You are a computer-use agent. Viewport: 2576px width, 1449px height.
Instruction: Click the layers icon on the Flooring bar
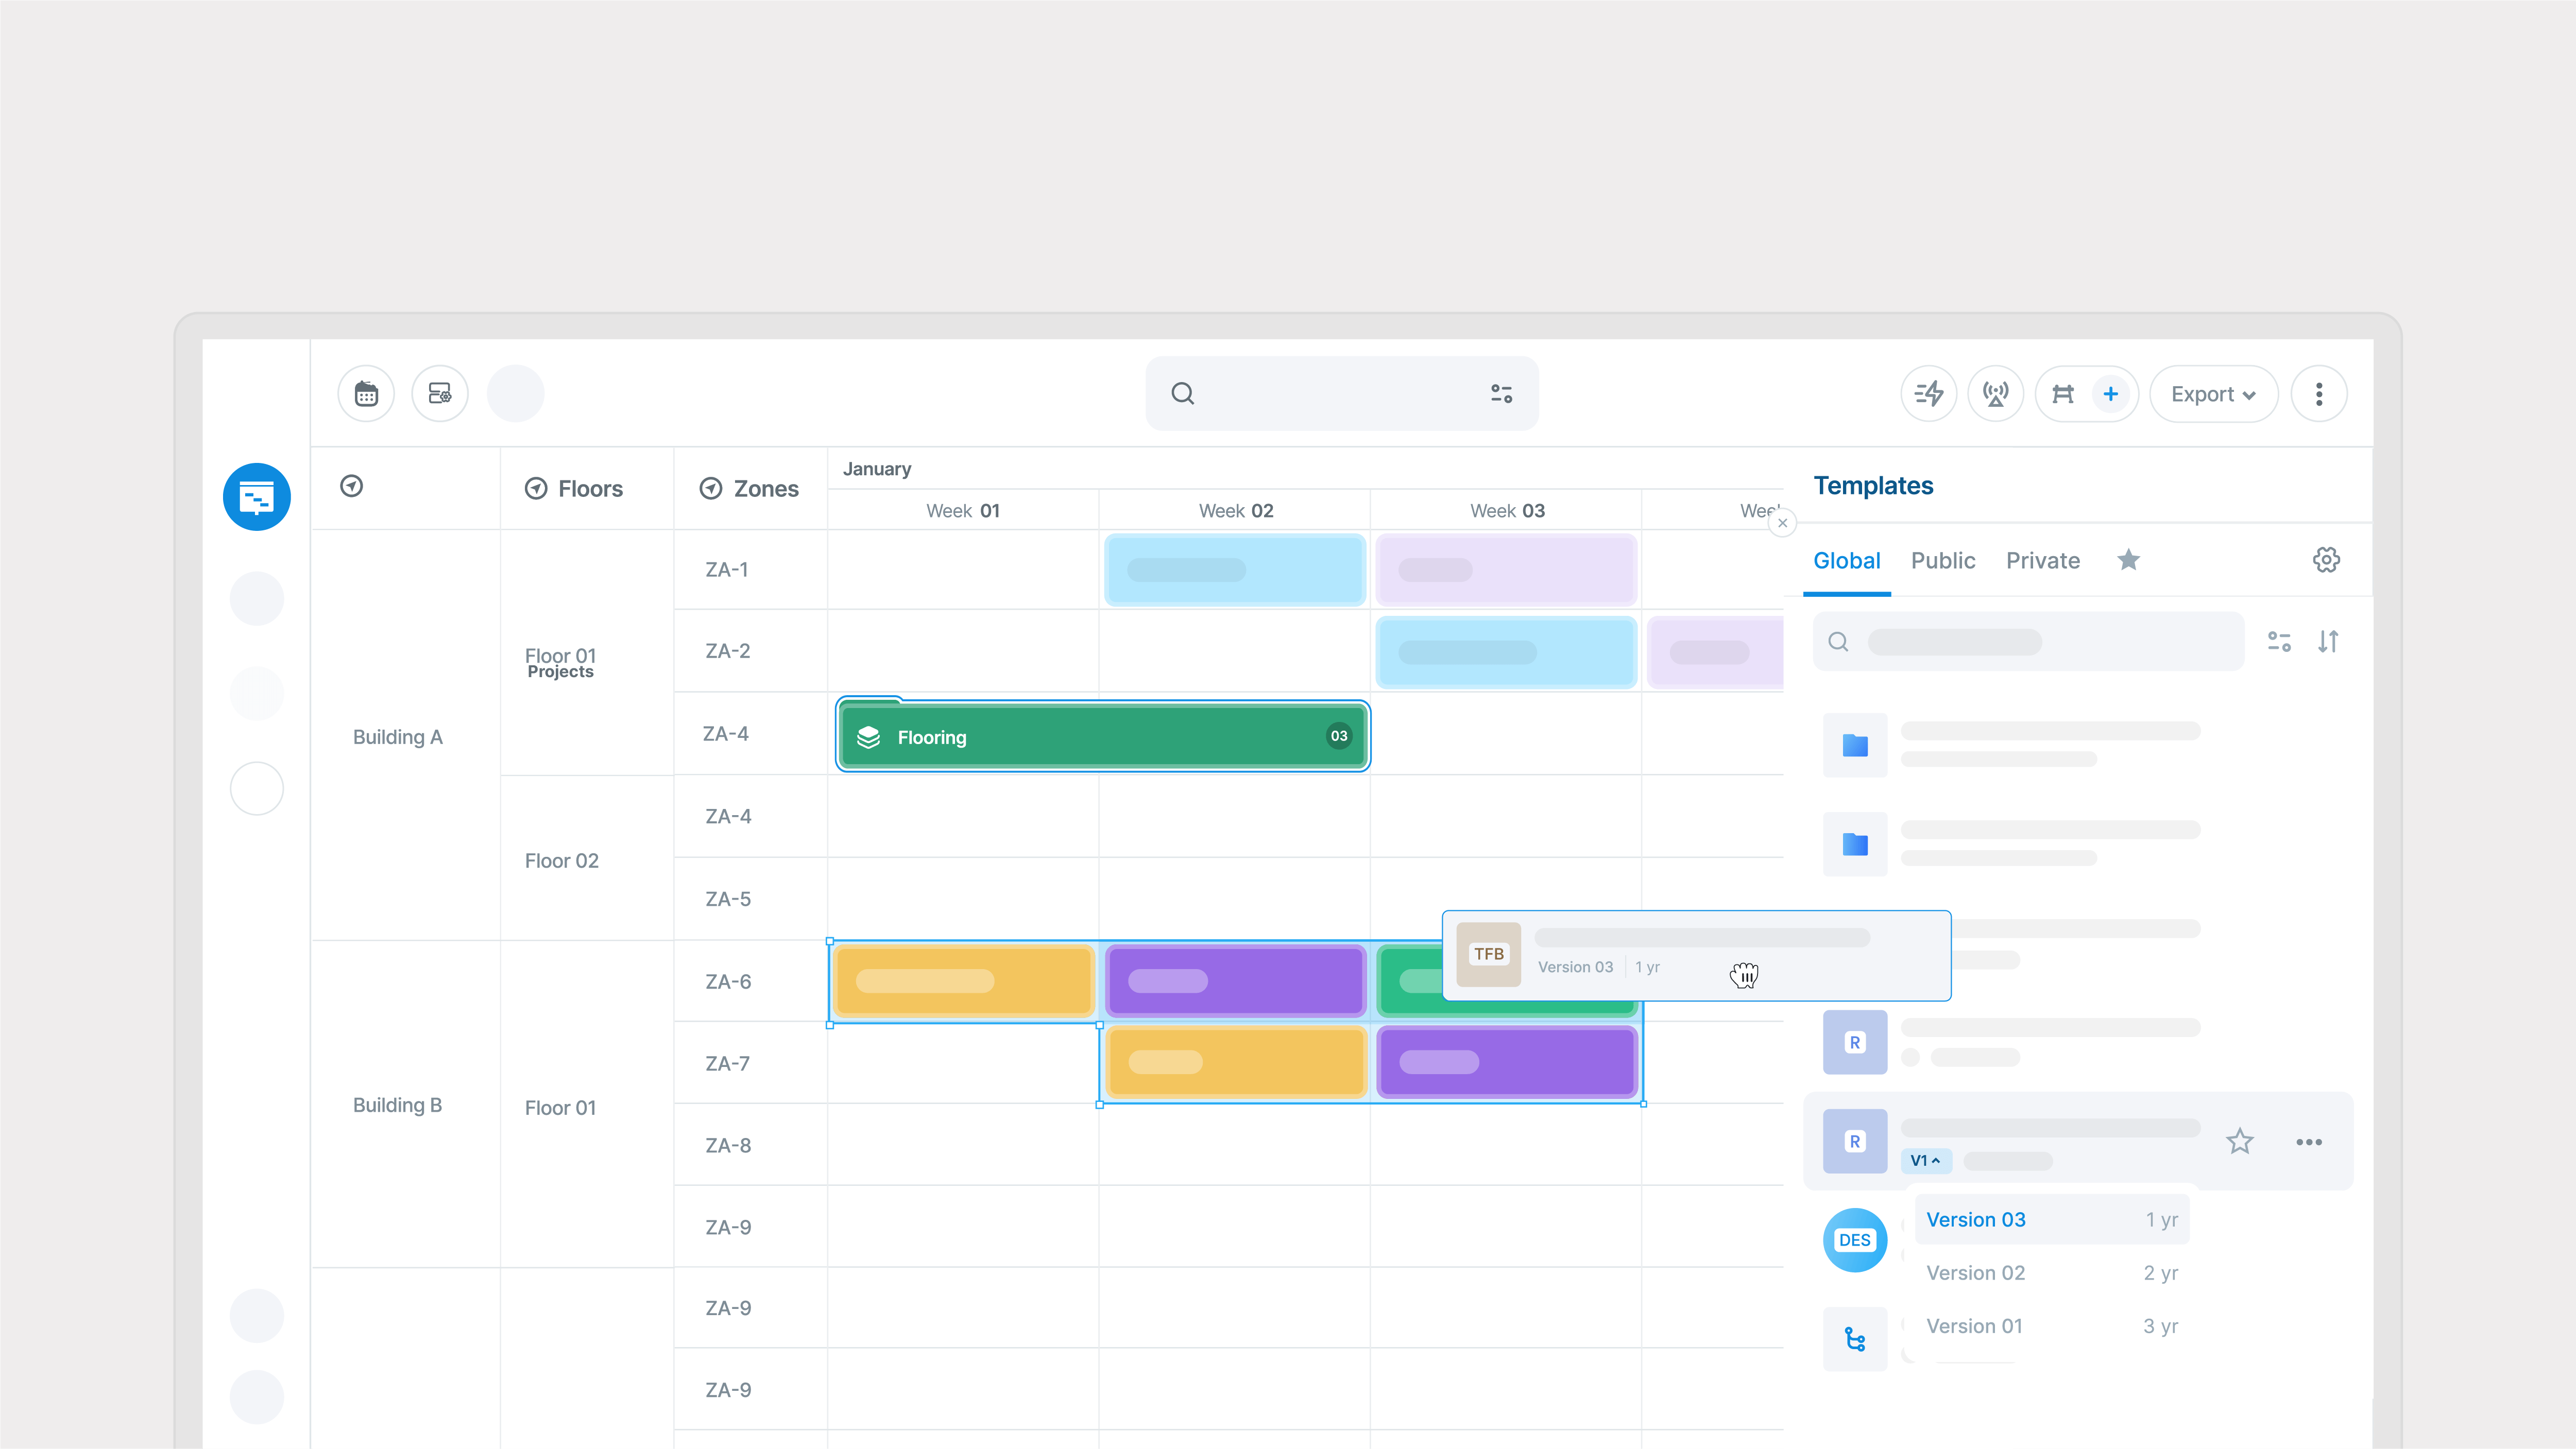click(869, 736)
